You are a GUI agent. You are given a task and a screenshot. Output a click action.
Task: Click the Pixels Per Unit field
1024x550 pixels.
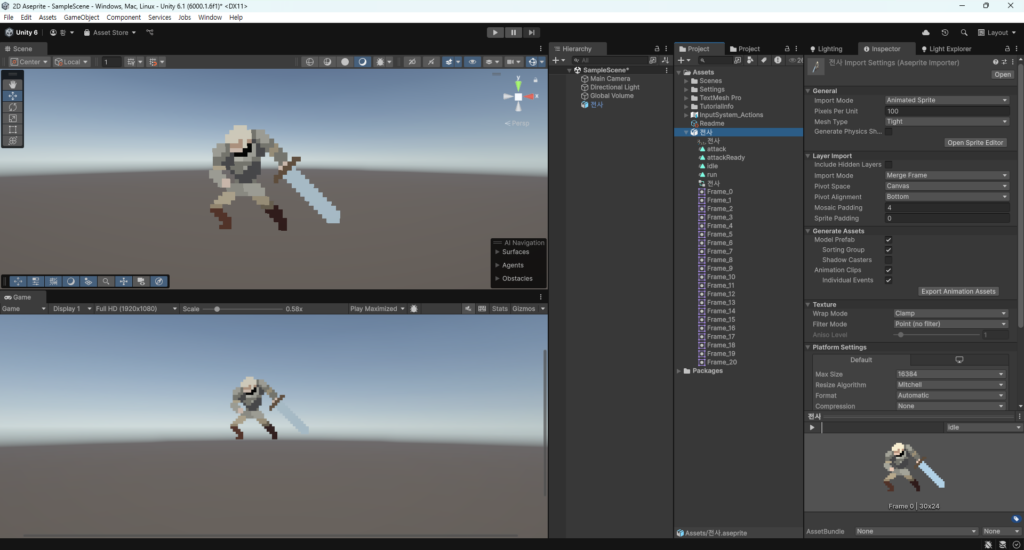946,111
